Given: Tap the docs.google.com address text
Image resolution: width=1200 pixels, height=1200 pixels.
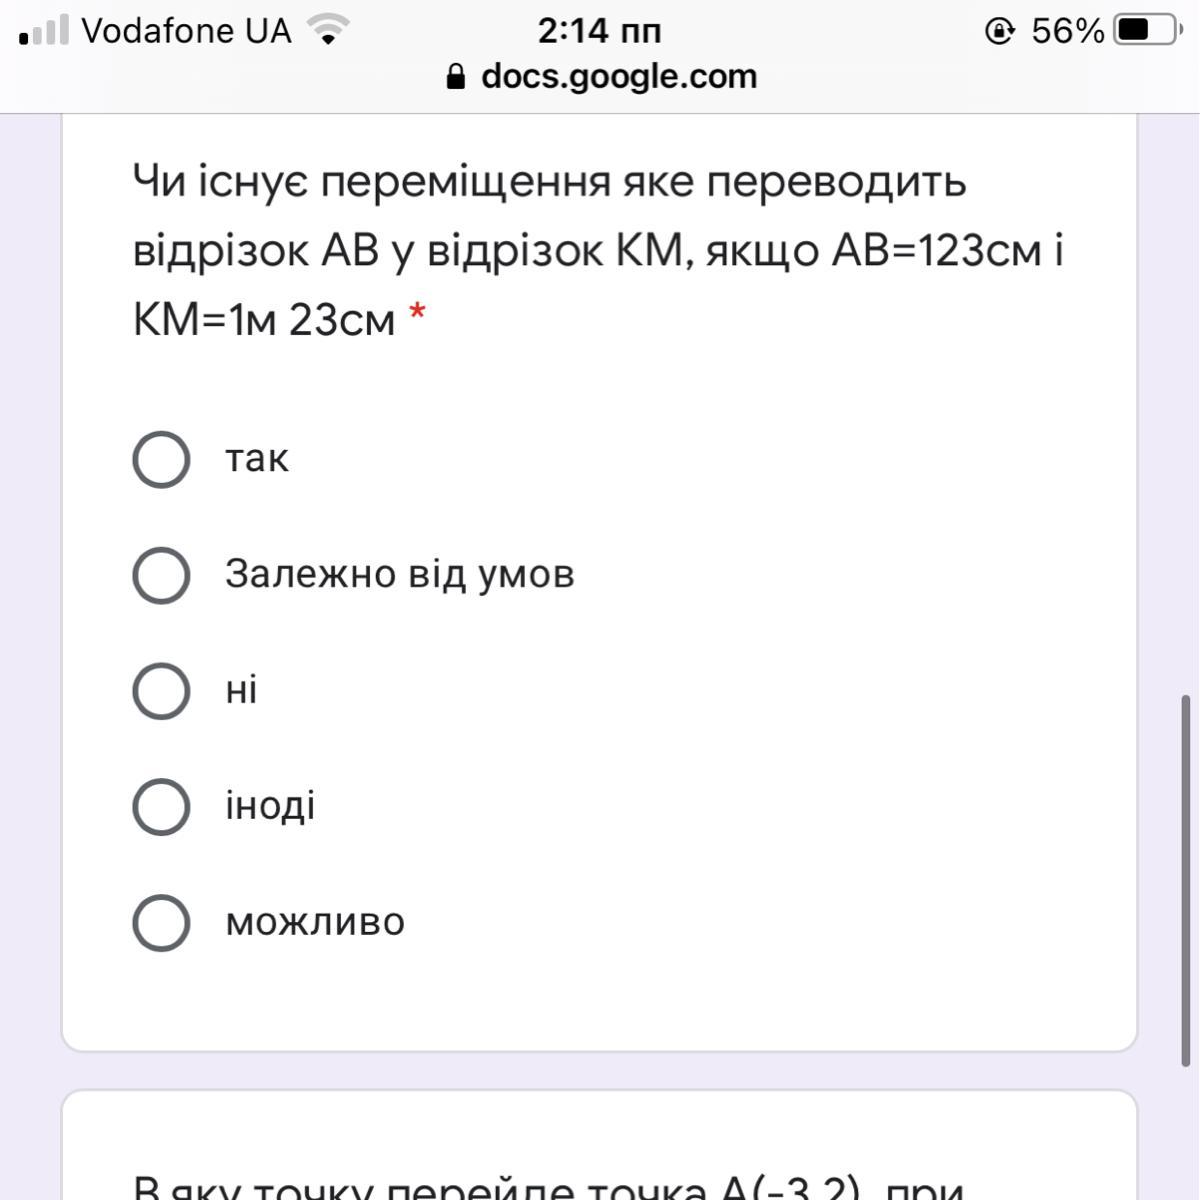Looking at the screenshot, I should tap(619, 77).
